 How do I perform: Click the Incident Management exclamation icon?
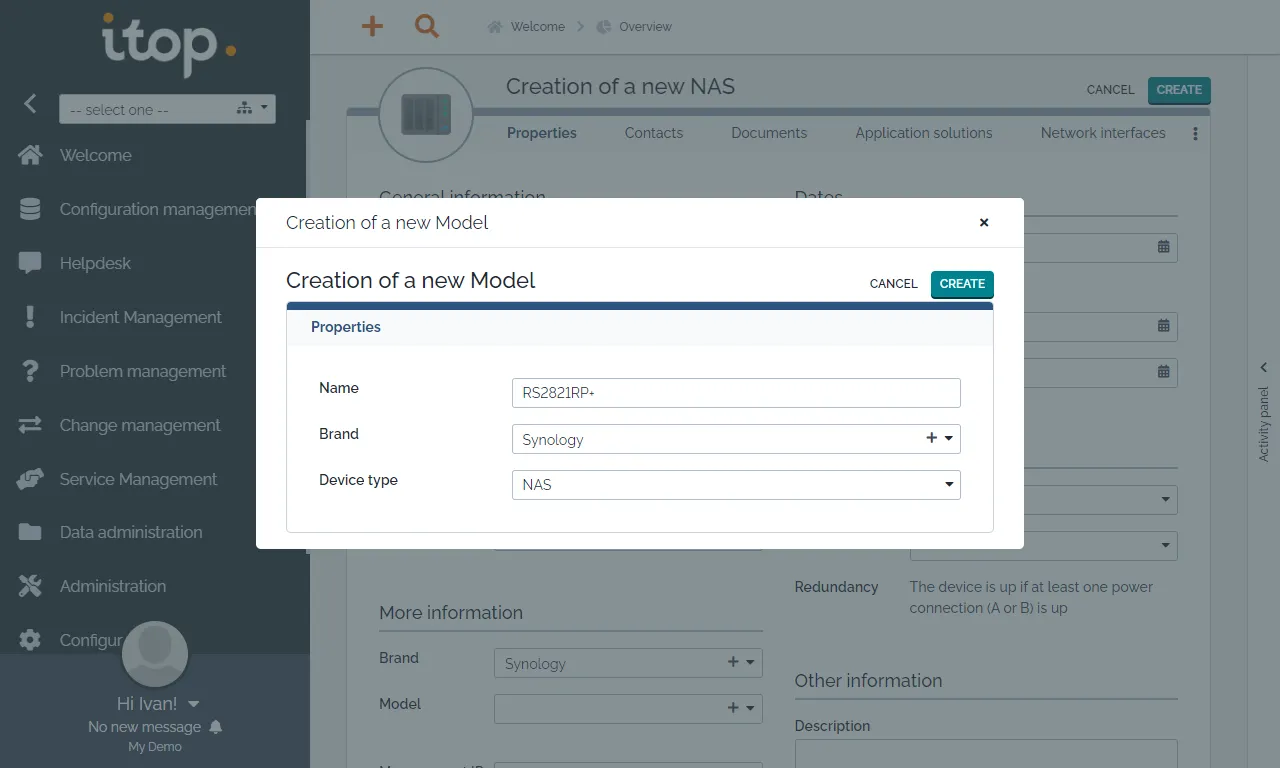click(30, 317)
